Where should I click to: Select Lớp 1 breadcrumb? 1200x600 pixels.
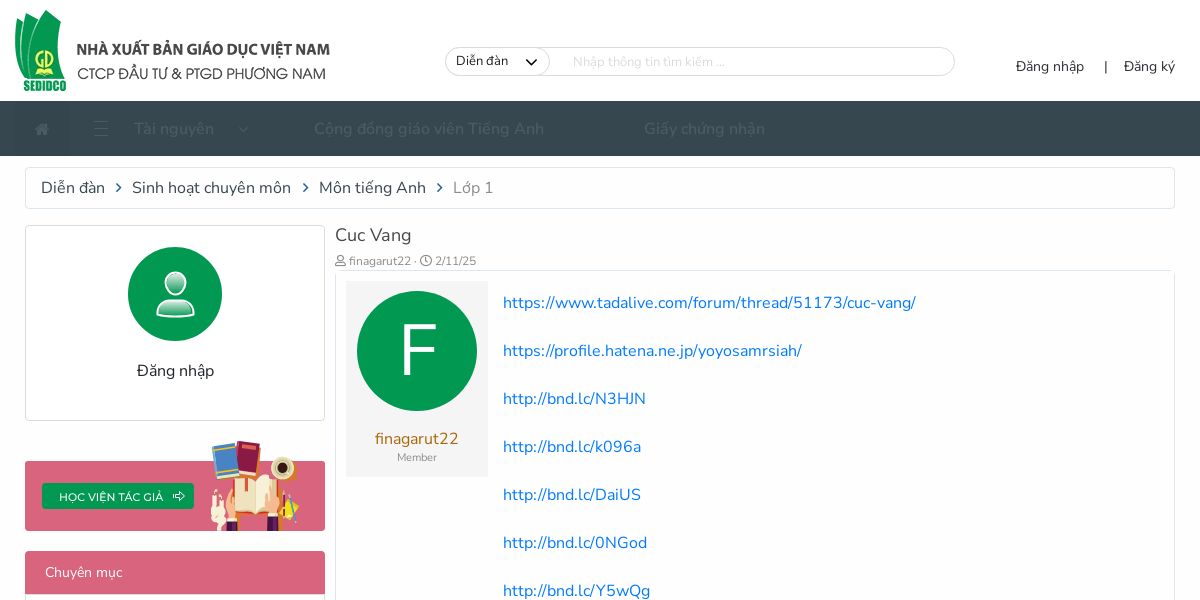point(473,188)
